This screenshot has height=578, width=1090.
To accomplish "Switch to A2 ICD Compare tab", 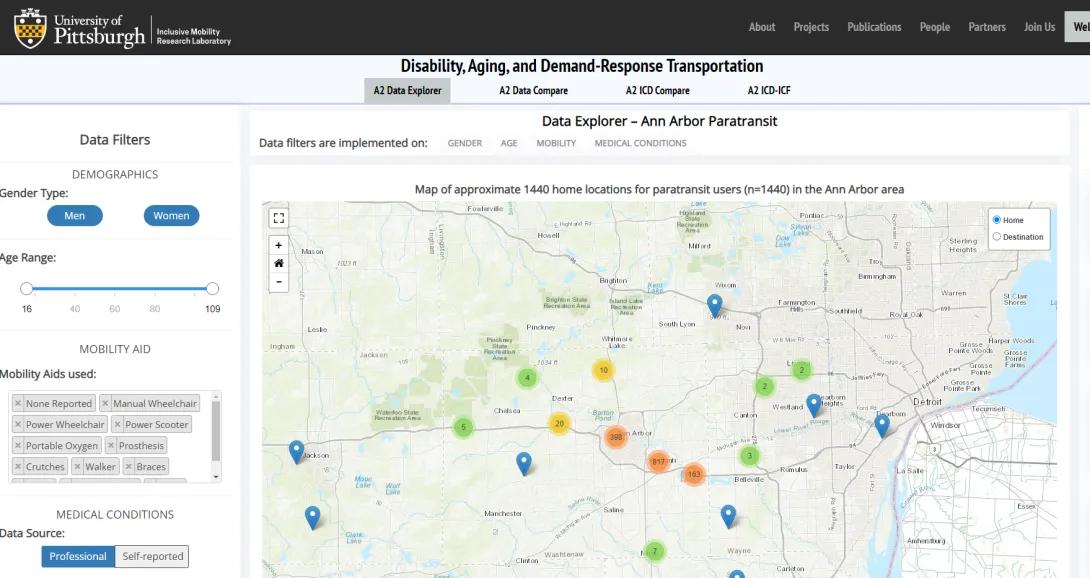I will coord(658,90).
